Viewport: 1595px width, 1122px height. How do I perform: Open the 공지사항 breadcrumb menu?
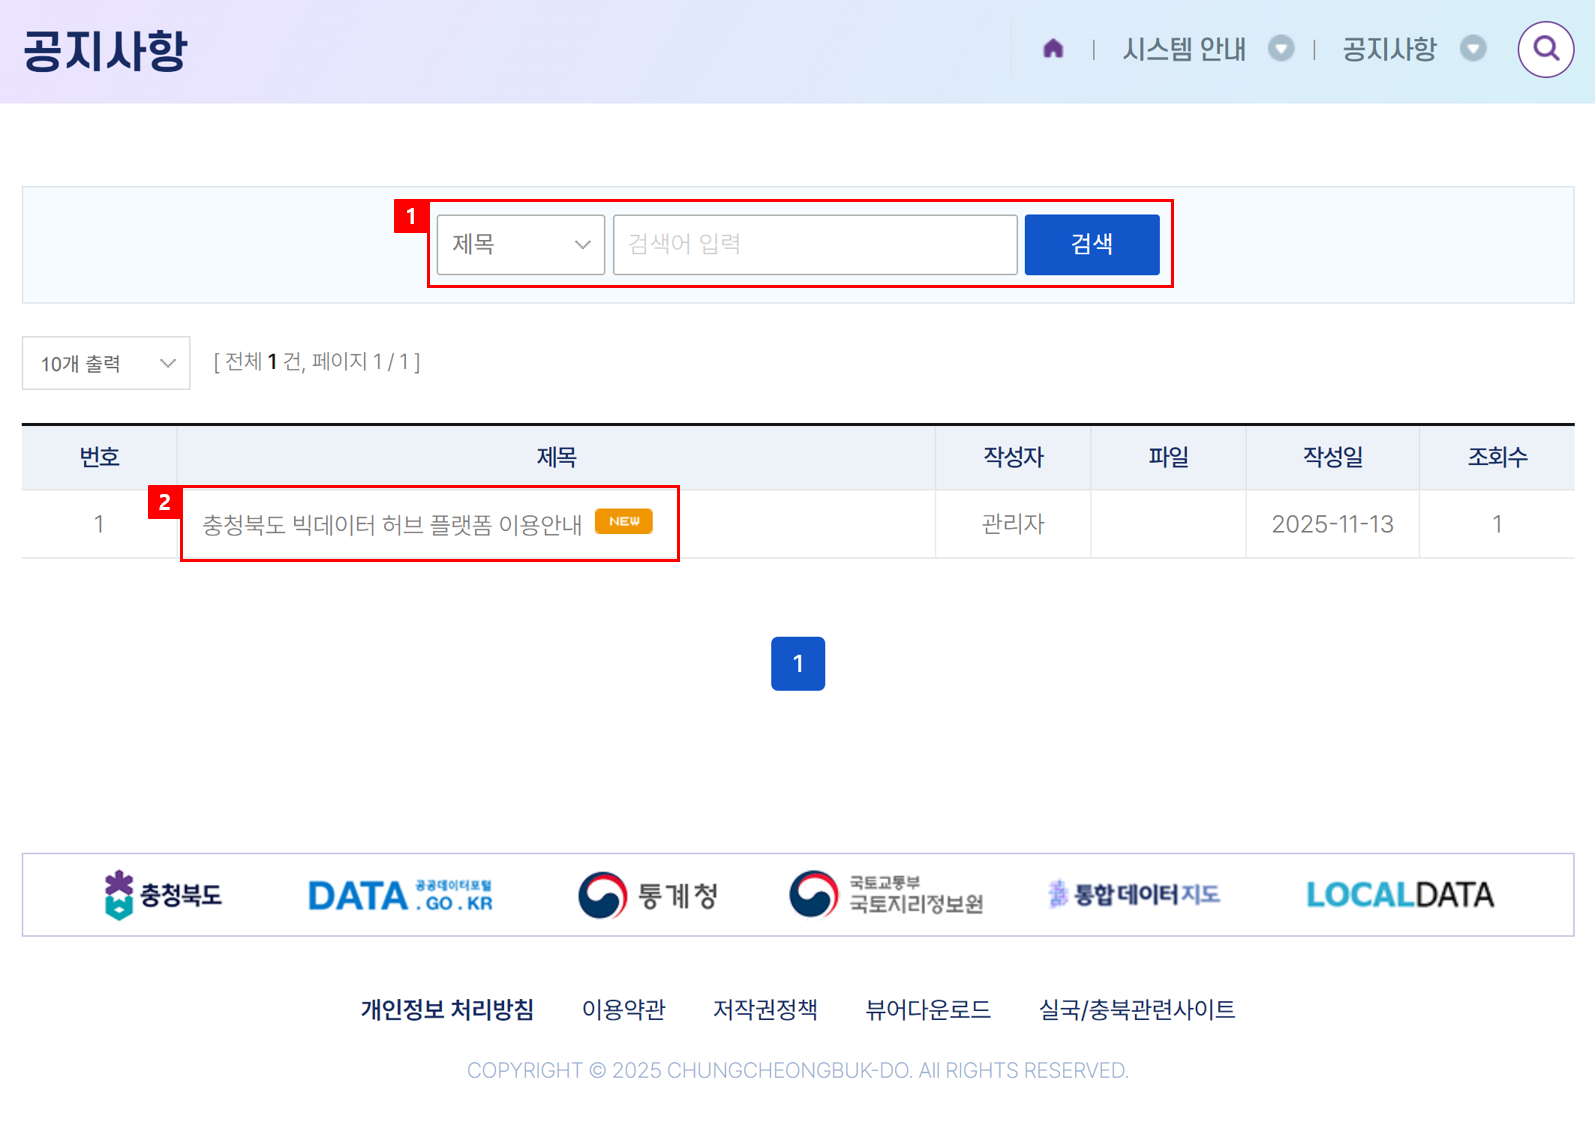coord(1388,49)
